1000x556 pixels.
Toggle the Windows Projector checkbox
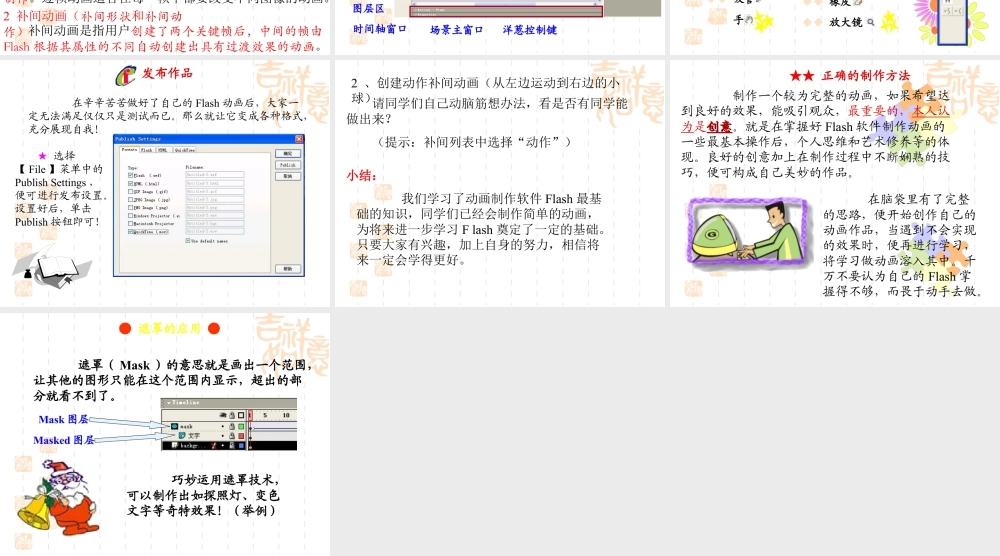(131, 216)
